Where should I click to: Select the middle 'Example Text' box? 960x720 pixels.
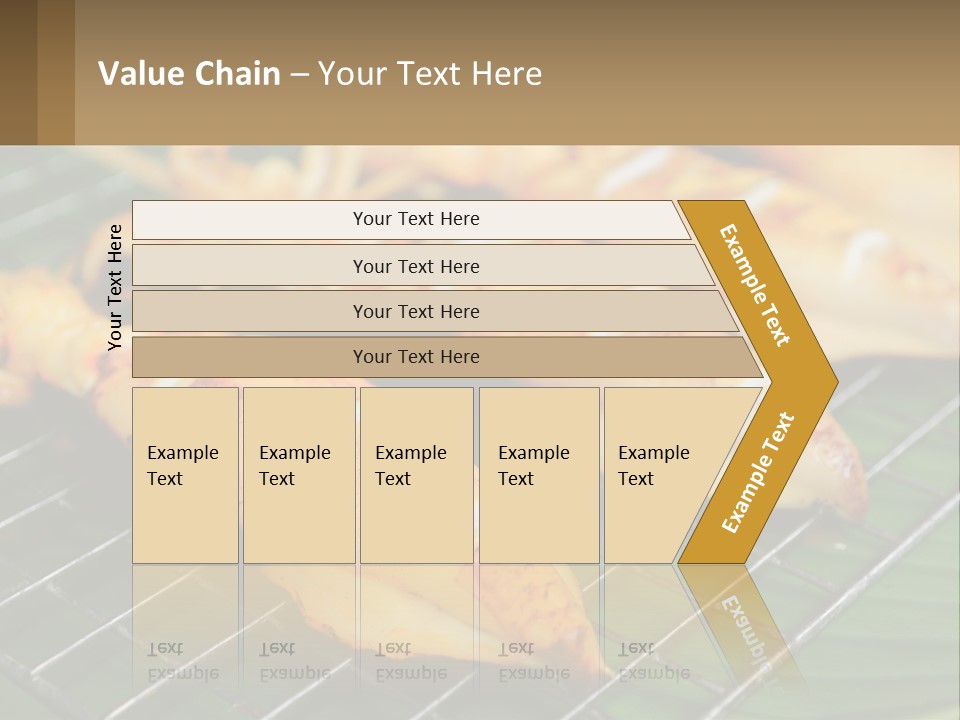point(416,474)
